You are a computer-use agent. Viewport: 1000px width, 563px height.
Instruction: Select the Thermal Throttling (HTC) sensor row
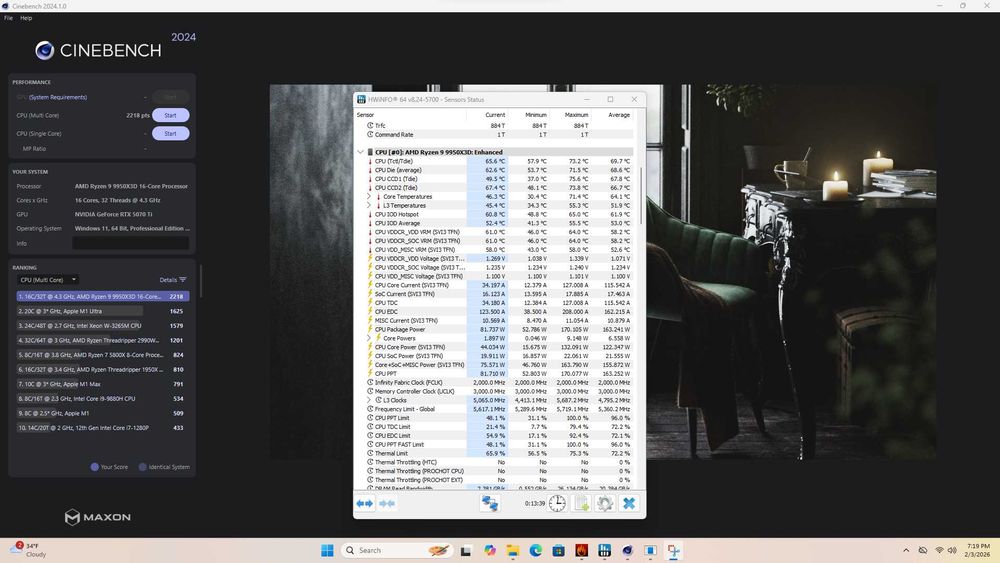click(495, 462)
